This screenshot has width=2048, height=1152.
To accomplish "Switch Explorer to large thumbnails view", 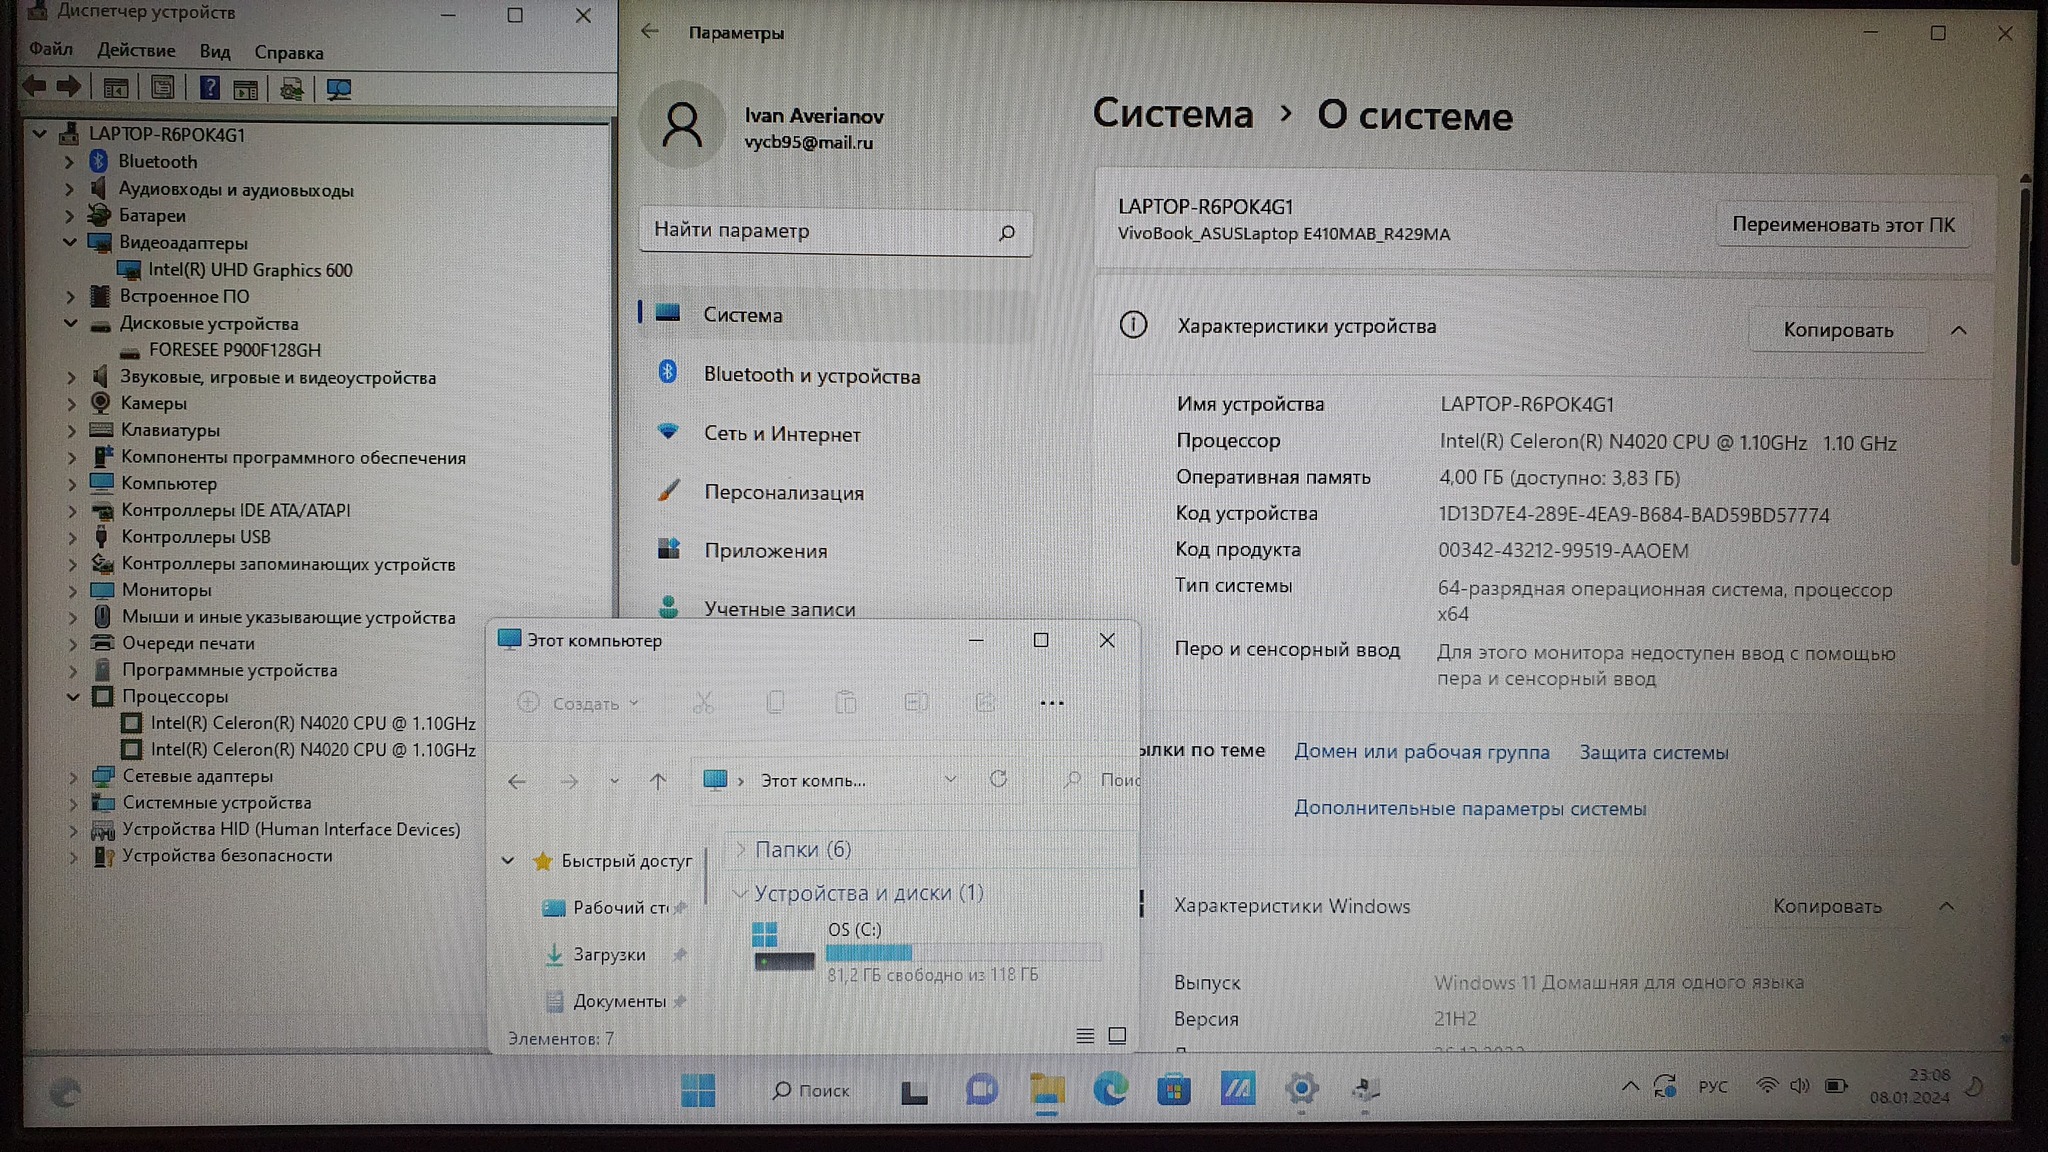I will (1117, 1036).
